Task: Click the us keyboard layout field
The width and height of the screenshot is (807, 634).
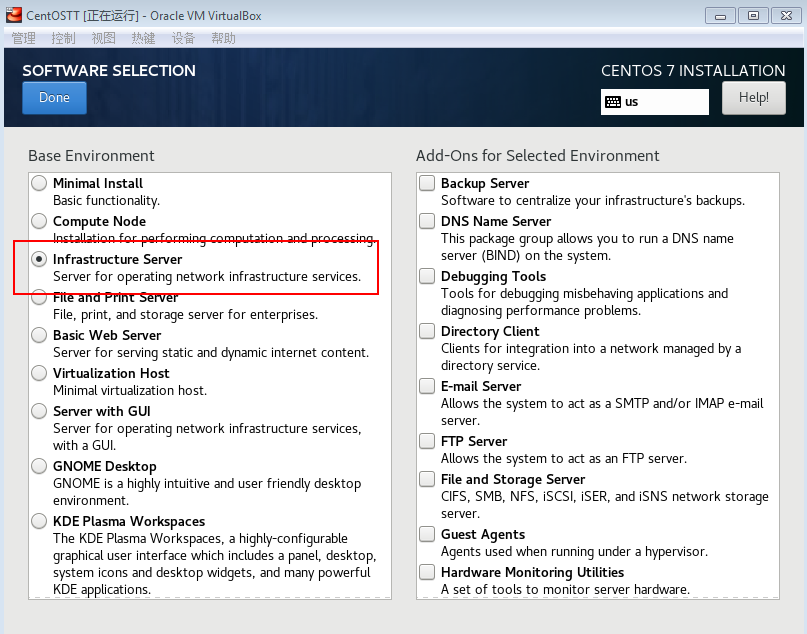Action: pyautogui.click(x=655, y=102)
